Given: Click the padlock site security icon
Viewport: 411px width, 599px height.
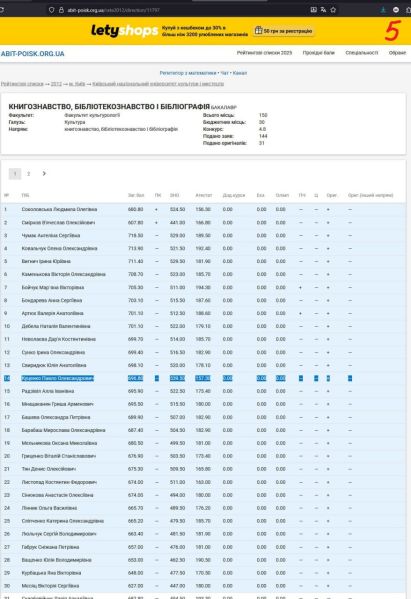Looking at the screenshot, I should [x=61, y=10].
